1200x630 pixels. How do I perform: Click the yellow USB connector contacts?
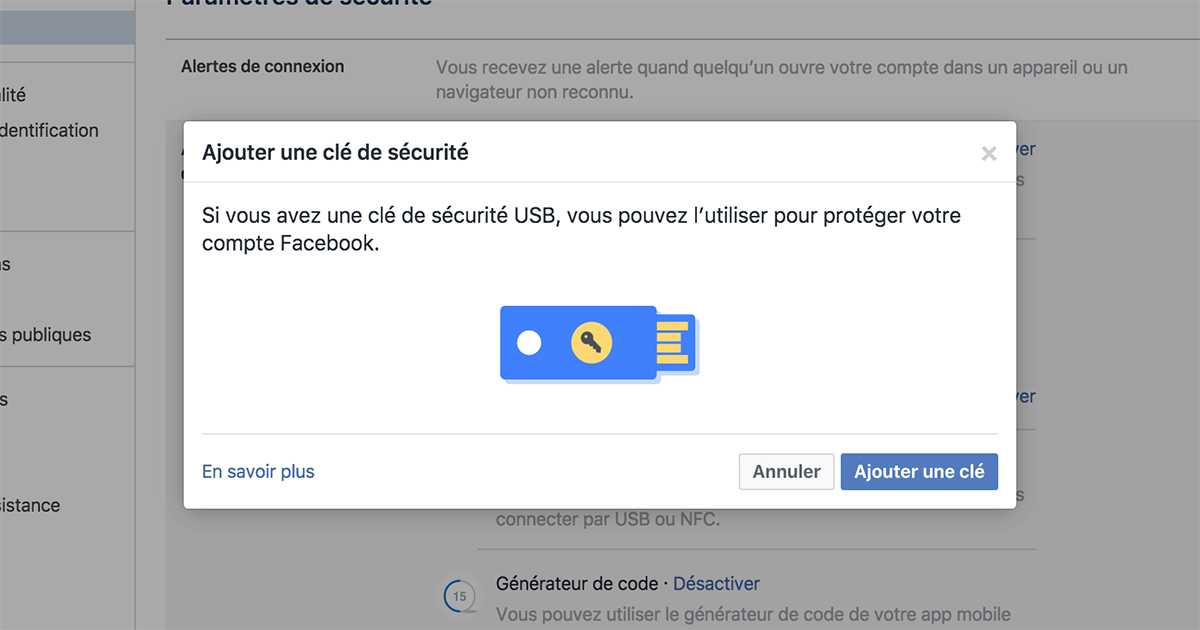[x=673, y=344]
